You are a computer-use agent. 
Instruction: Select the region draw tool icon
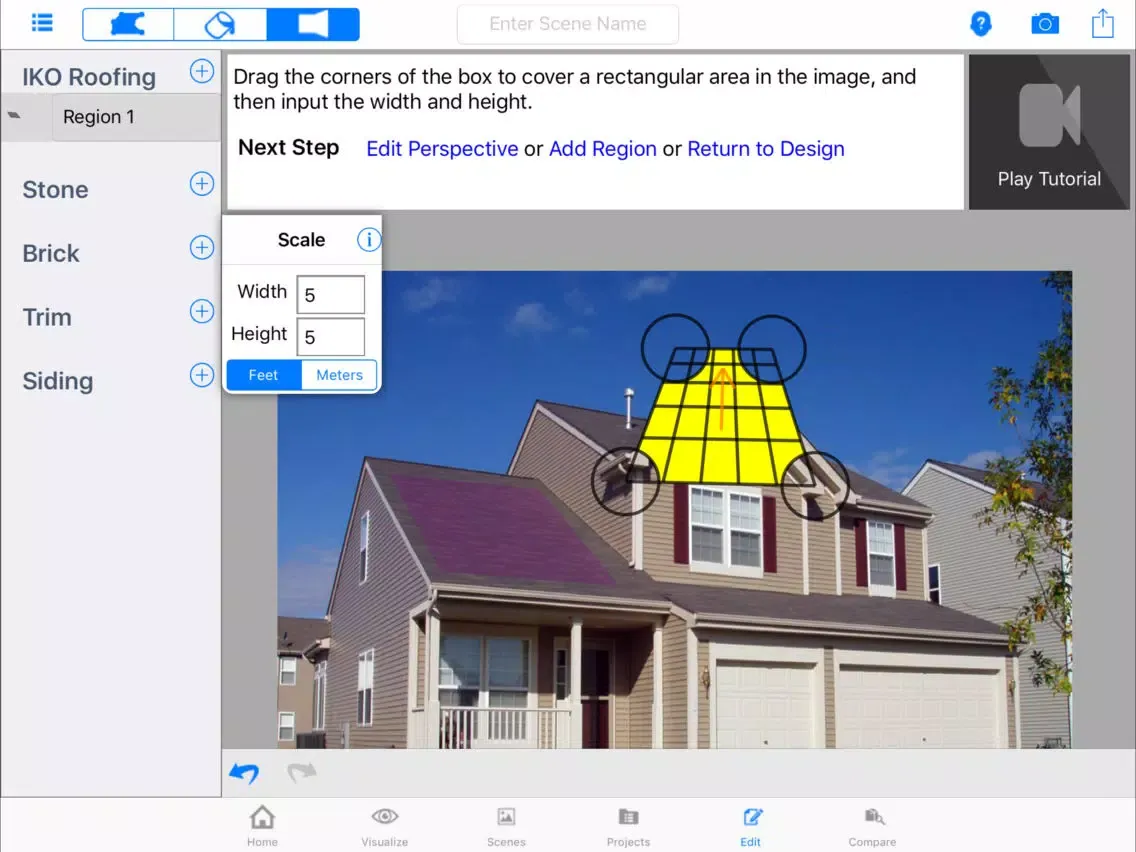(128, 24)
